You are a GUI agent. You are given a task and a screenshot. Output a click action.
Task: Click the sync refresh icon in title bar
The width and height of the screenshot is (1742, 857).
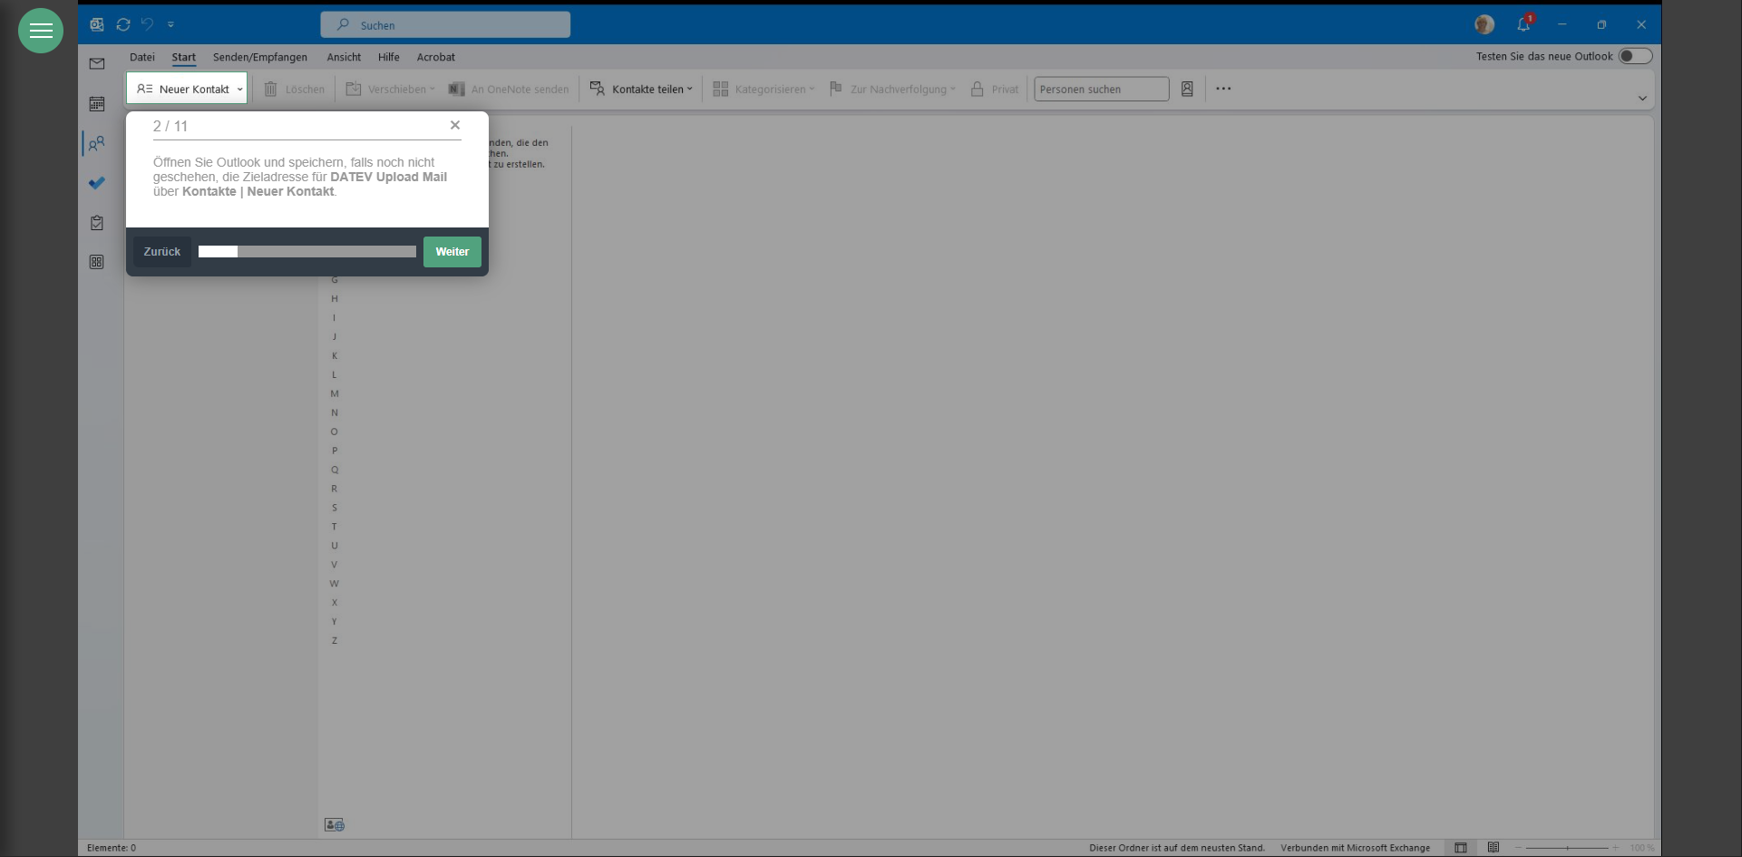click(123, 25)
